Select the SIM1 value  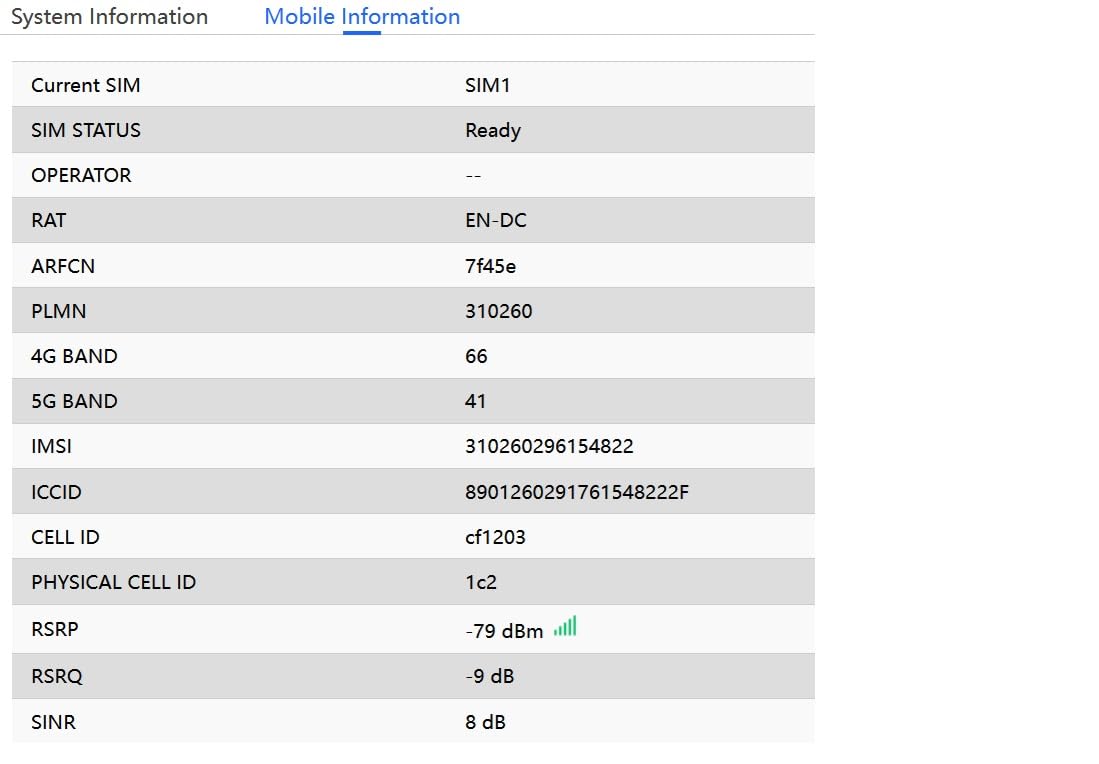click(488, 85)
